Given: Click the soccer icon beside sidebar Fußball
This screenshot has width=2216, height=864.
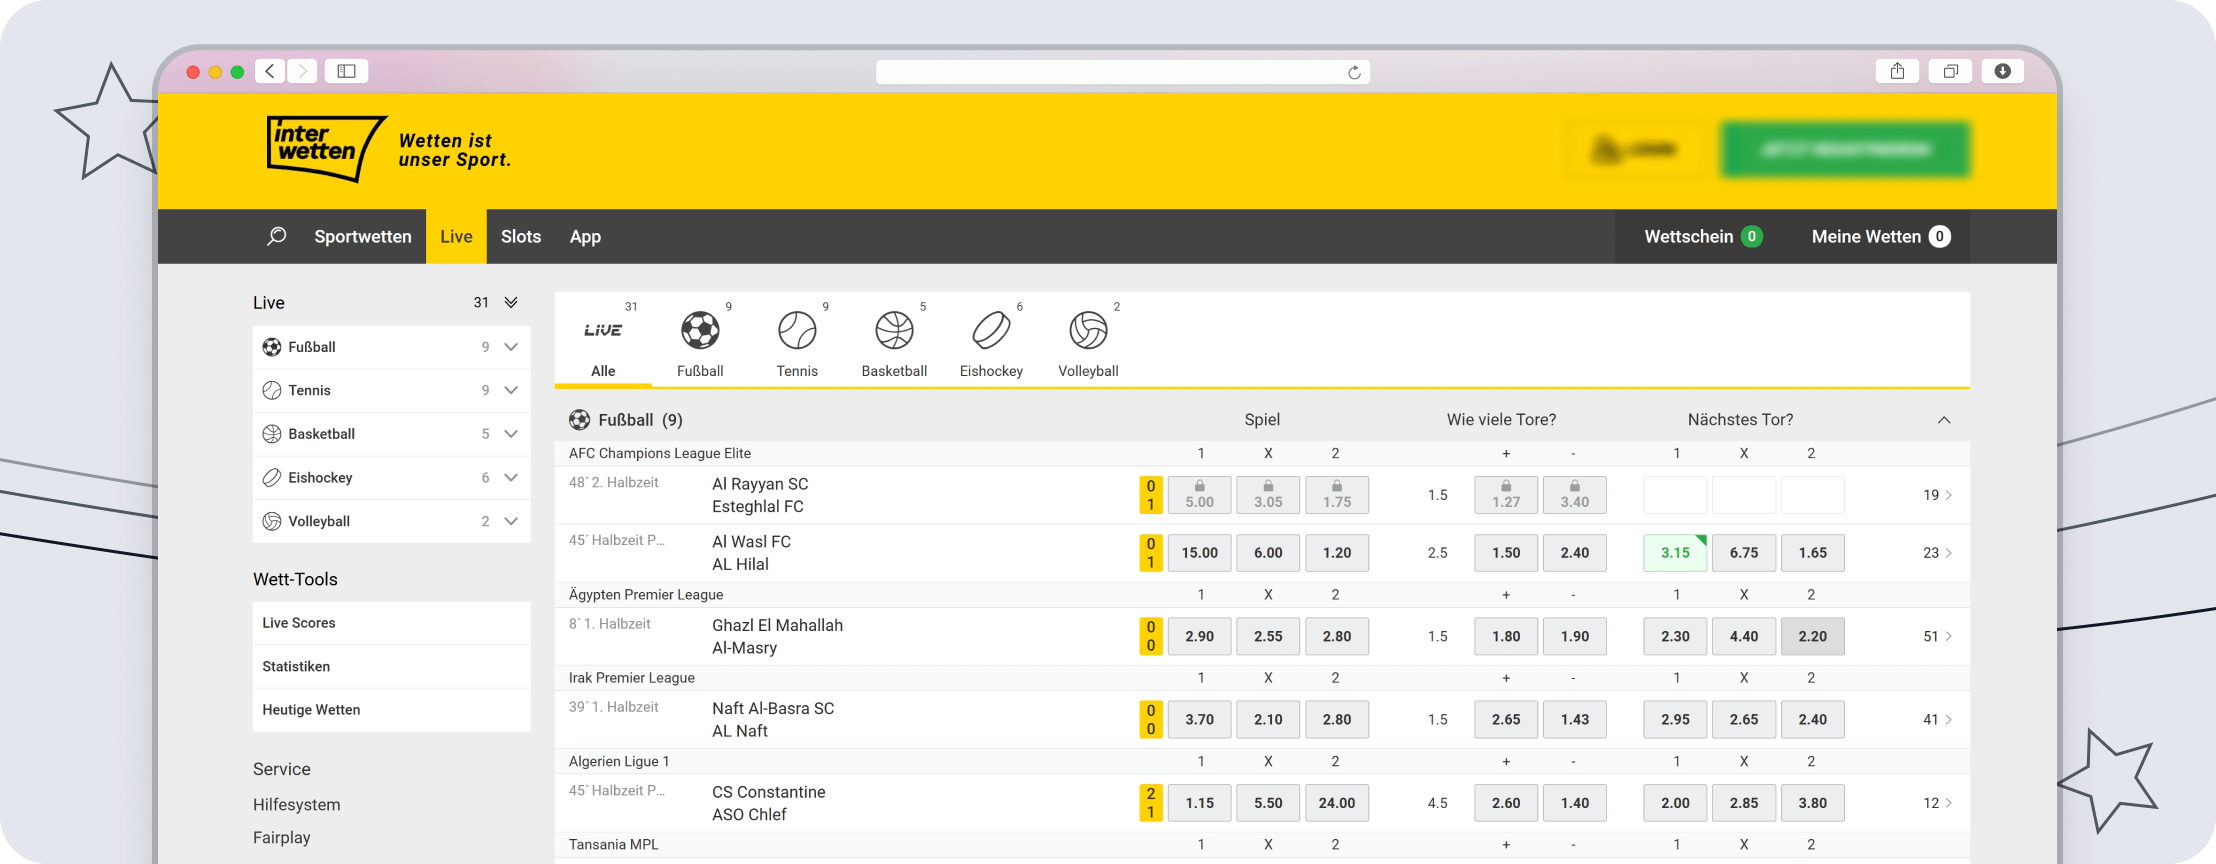Looking at the screenshot, I should [272, 347].
